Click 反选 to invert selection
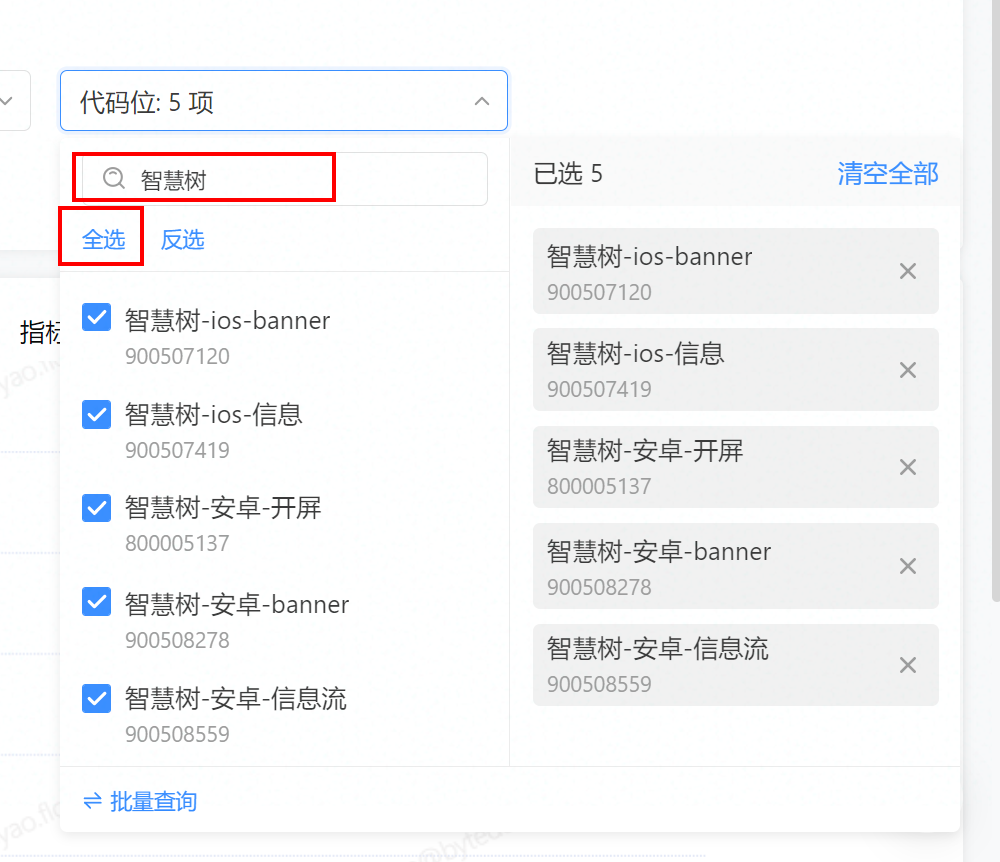 [x=182, y=240]
